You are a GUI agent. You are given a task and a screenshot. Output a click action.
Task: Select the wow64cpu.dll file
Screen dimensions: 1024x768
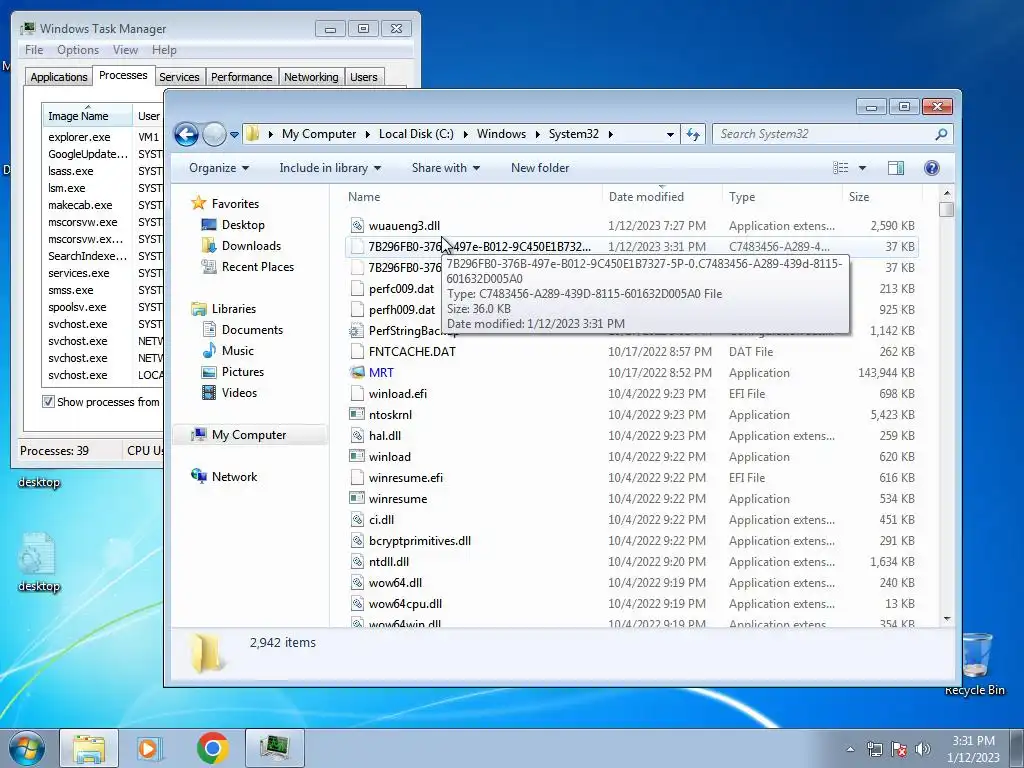click(405, 603)
